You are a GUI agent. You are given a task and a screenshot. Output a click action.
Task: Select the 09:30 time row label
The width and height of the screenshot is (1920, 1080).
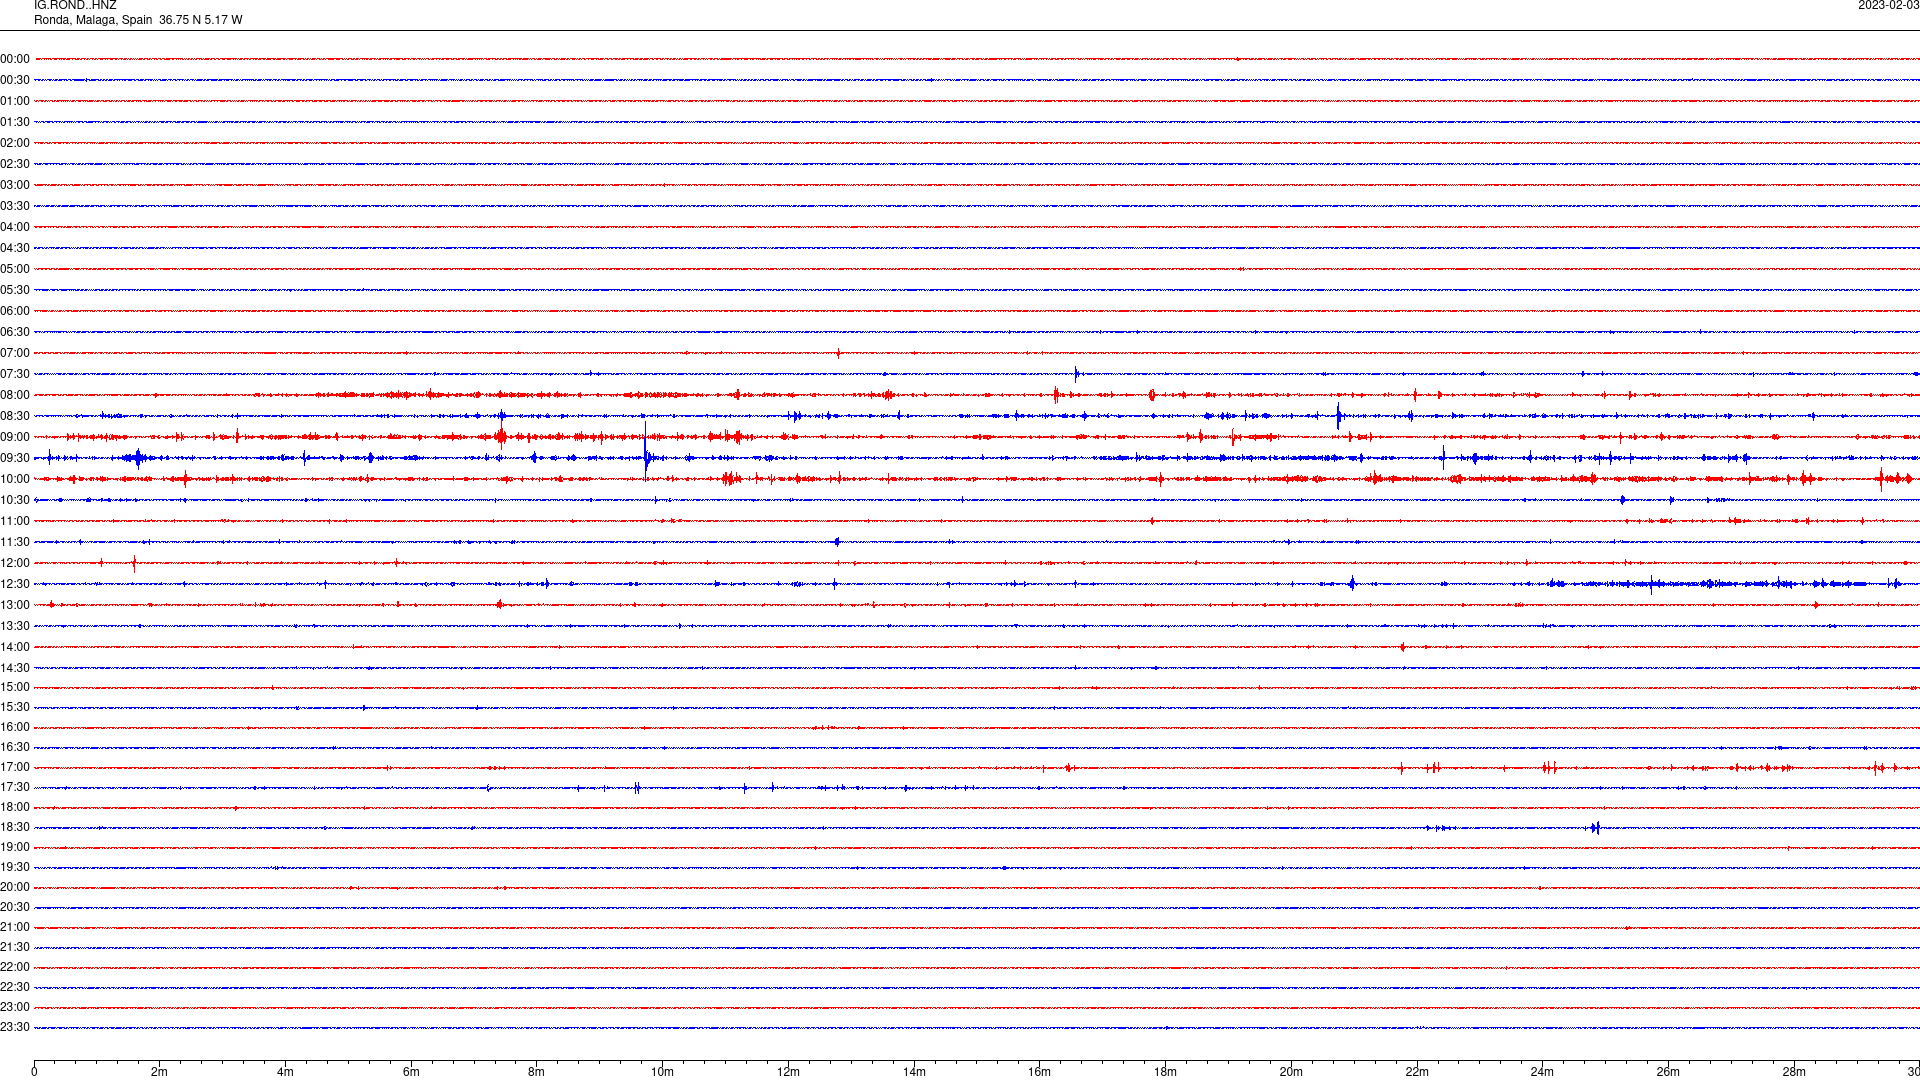(x=15, y=458)
